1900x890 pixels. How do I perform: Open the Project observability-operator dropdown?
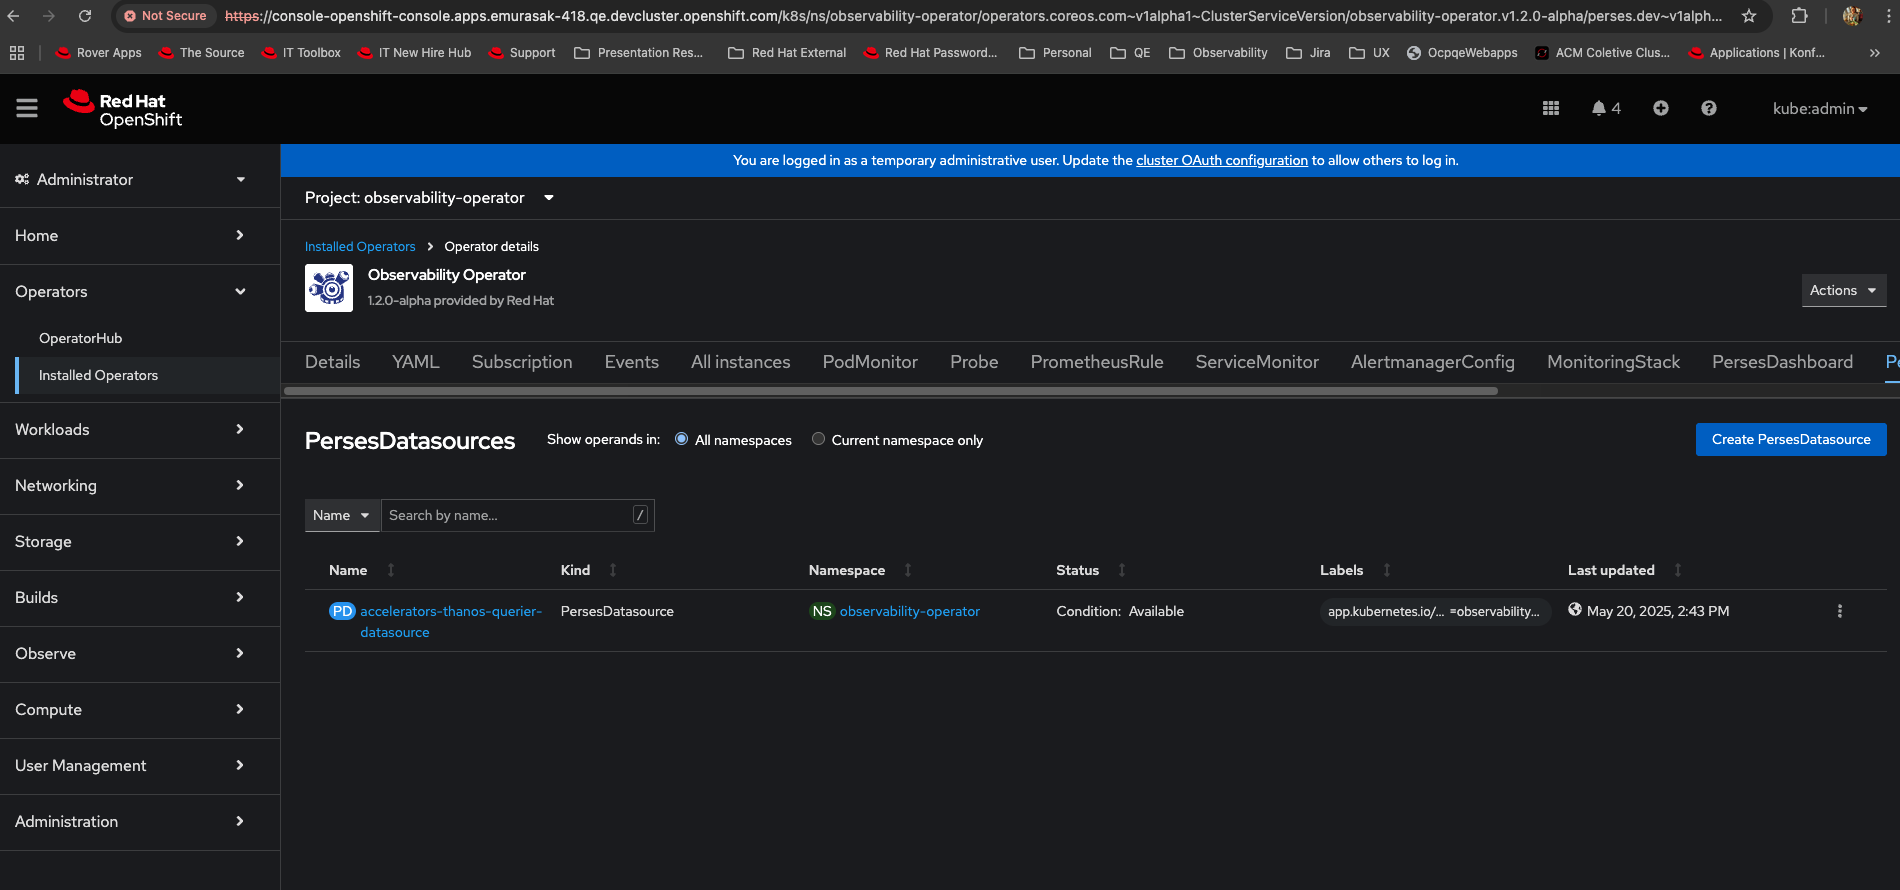click(430, 198)
